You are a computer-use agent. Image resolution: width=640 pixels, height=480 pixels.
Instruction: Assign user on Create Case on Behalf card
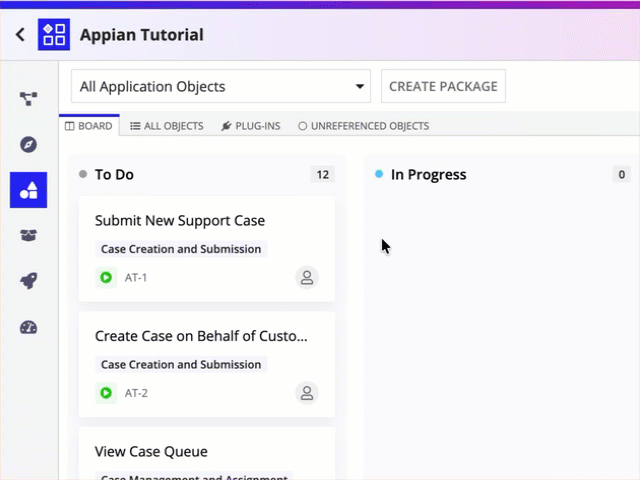coord(307,393)
